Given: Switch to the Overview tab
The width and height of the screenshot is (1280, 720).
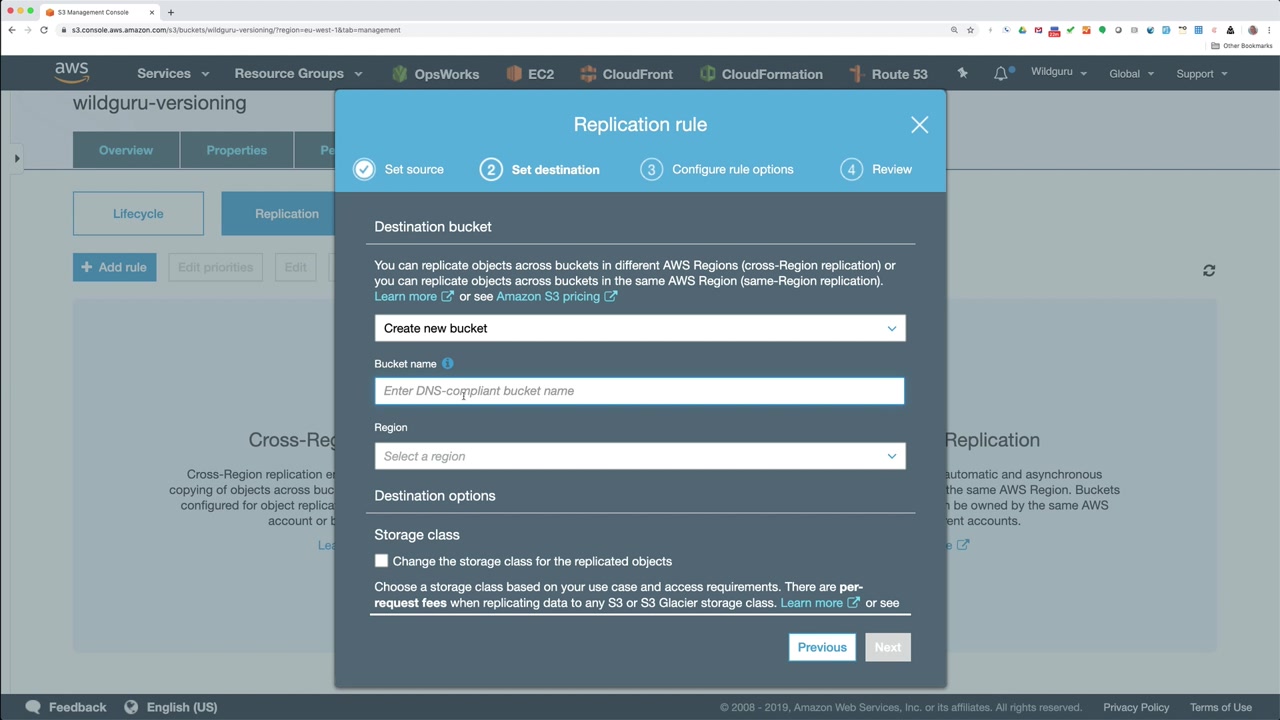Looking at the screenshot, I should point(126,150).
